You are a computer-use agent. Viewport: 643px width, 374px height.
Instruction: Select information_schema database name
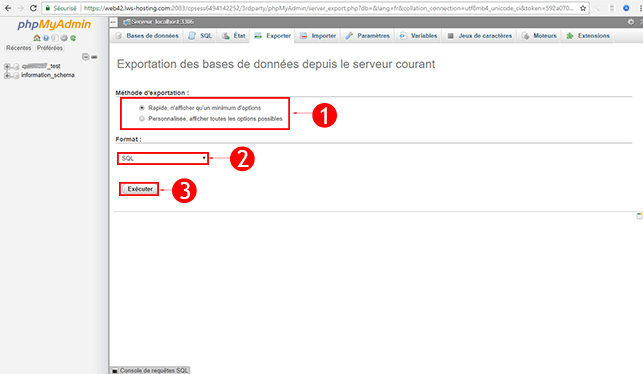click(48, 75)
